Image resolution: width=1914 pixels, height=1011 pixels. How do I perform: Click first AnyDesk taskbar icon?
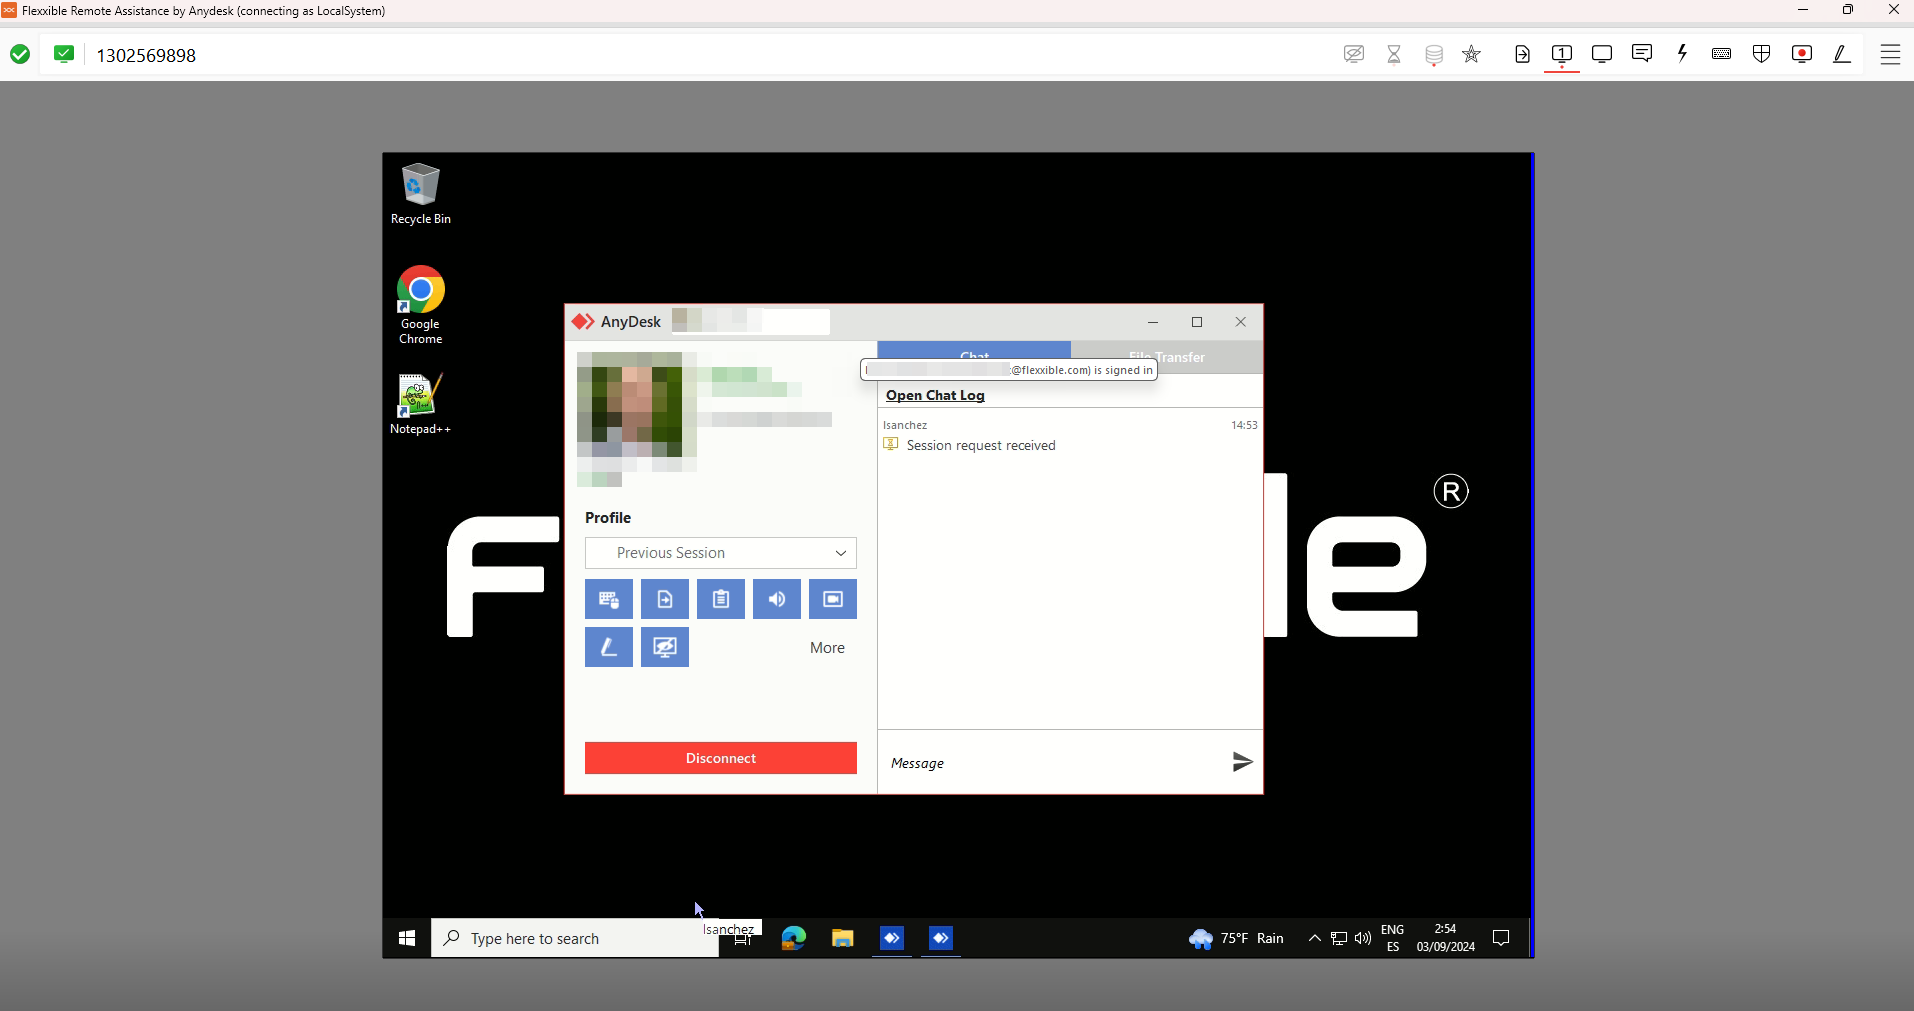tap(892, 938)
